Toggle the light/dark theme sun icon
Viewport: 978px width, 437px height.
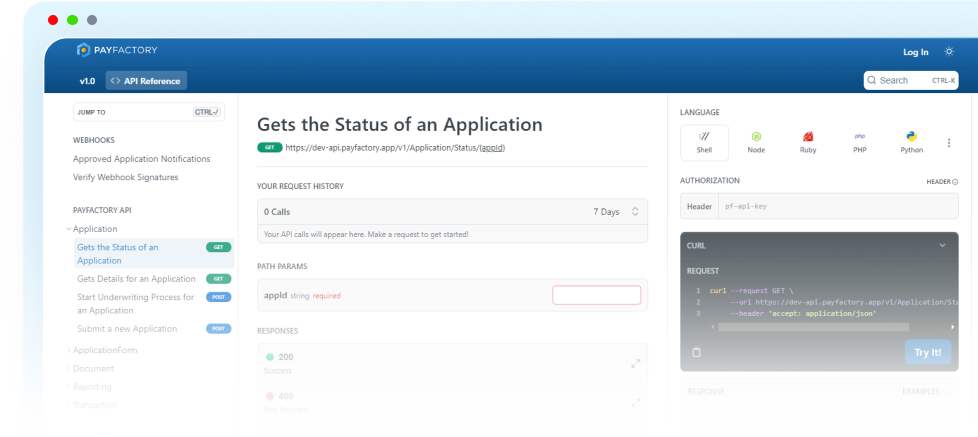tap(949, 52)
